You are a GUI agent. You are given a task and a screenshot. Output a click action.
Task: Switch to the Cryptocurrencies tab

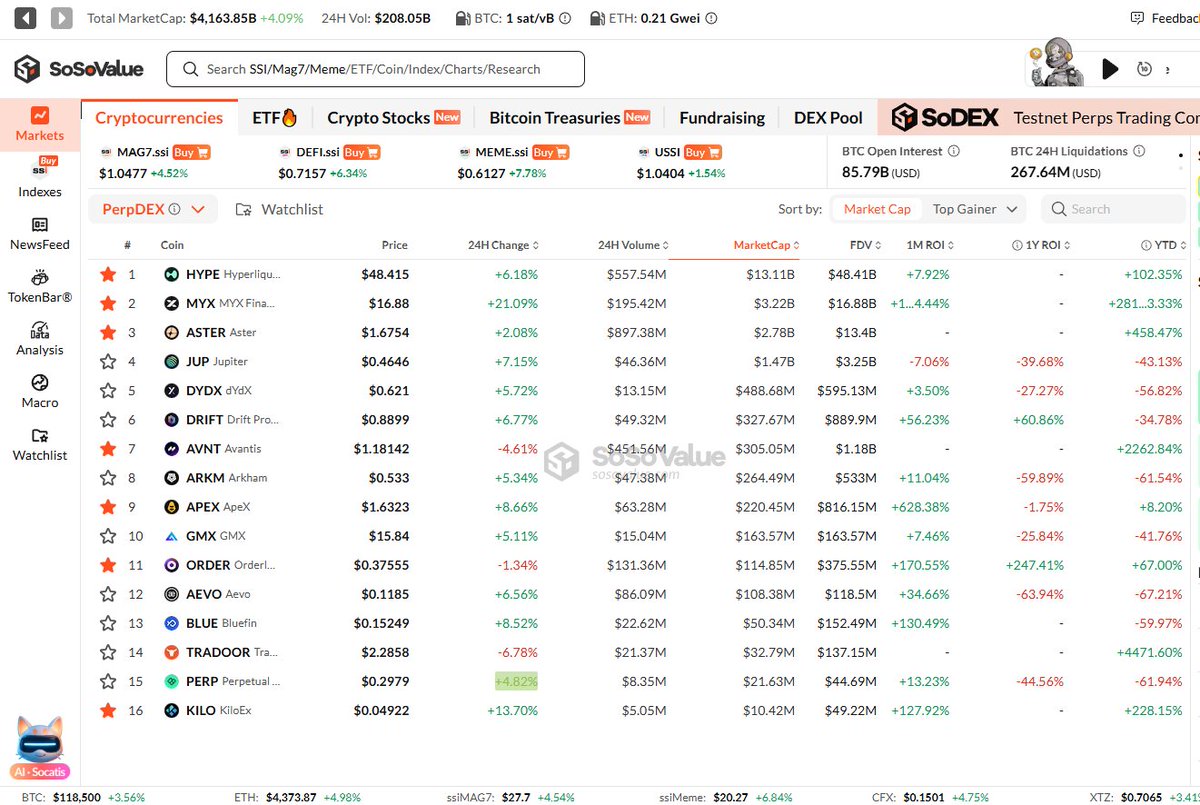159,117
